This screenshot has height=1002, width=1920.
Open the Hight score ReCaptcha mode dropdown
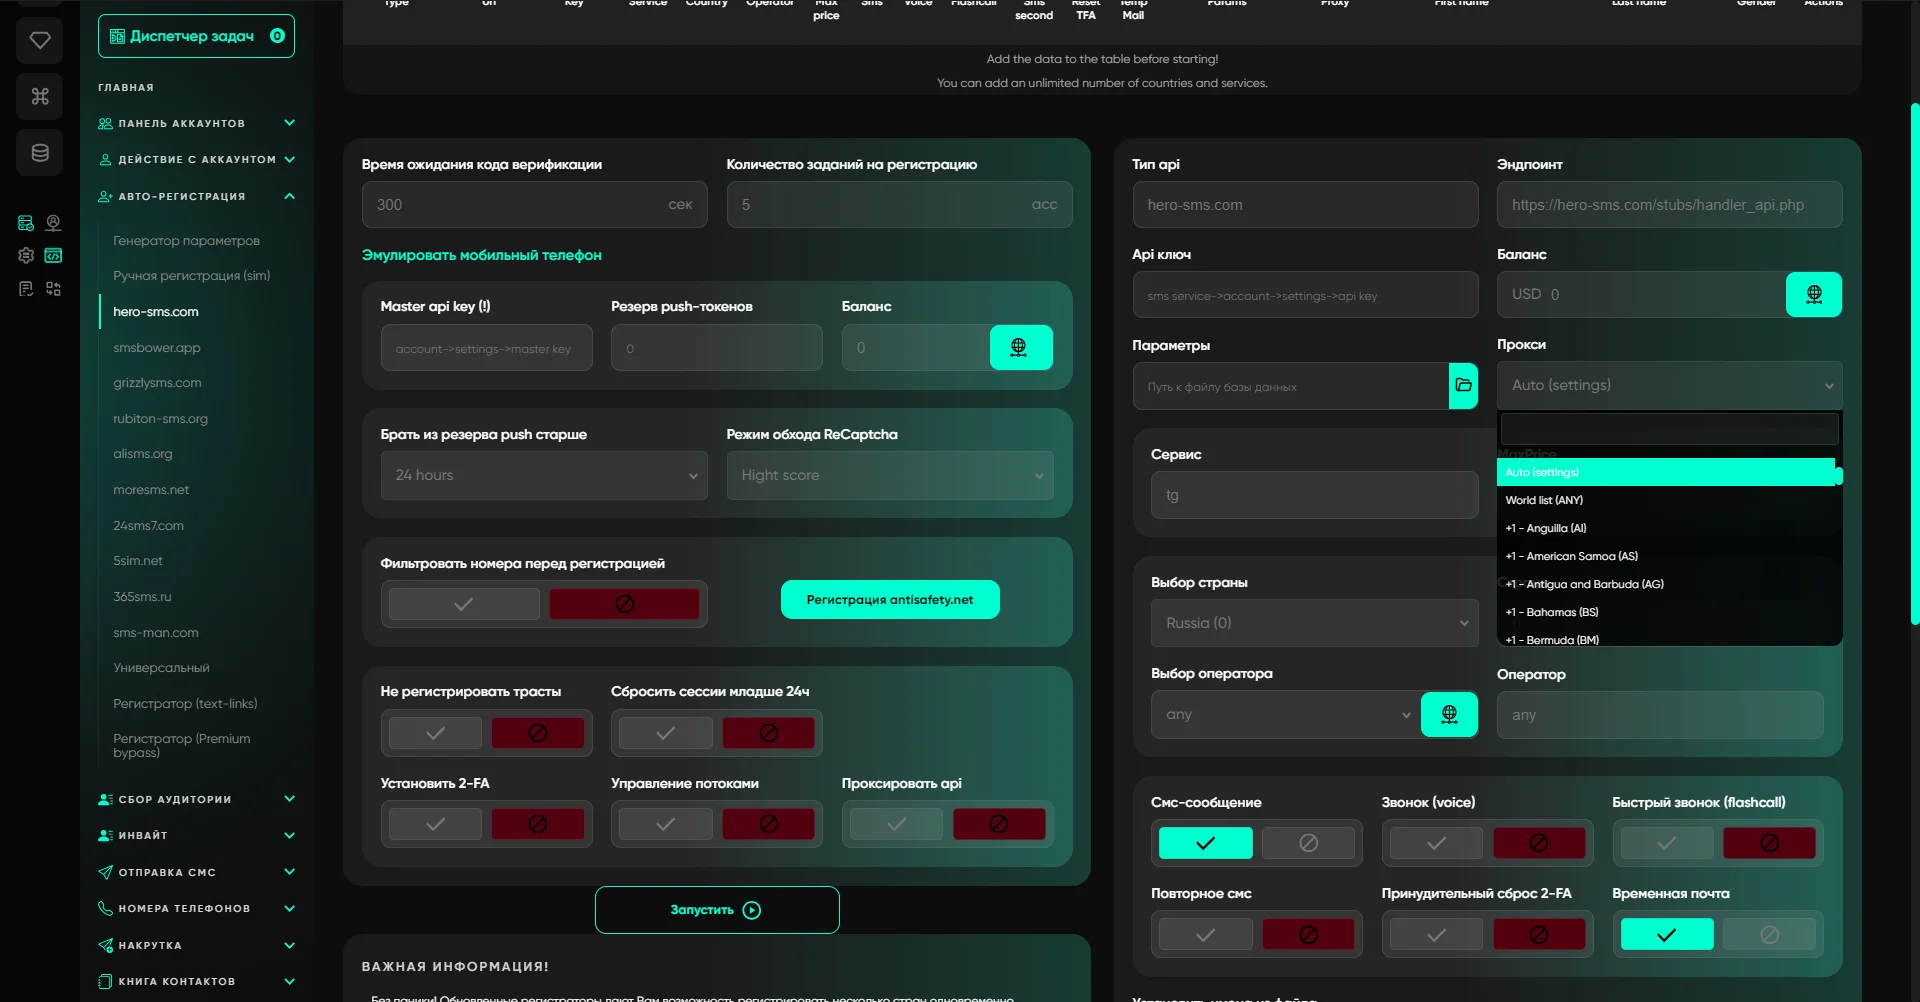[x=890, y=475]
